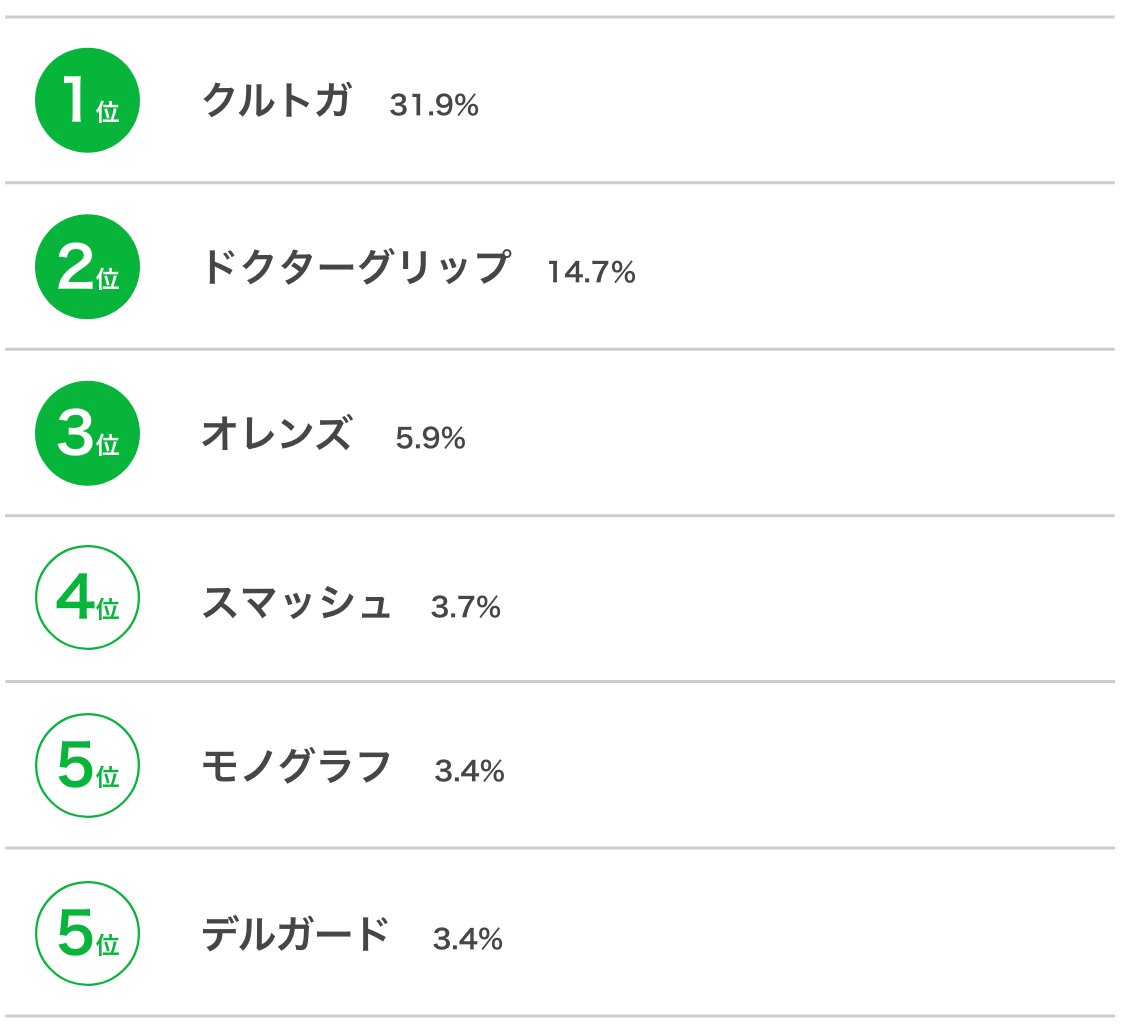Click the 5.9% percentage for オレンズ
This screenshot has width=1122, height=1028.
tap(430, 438)
